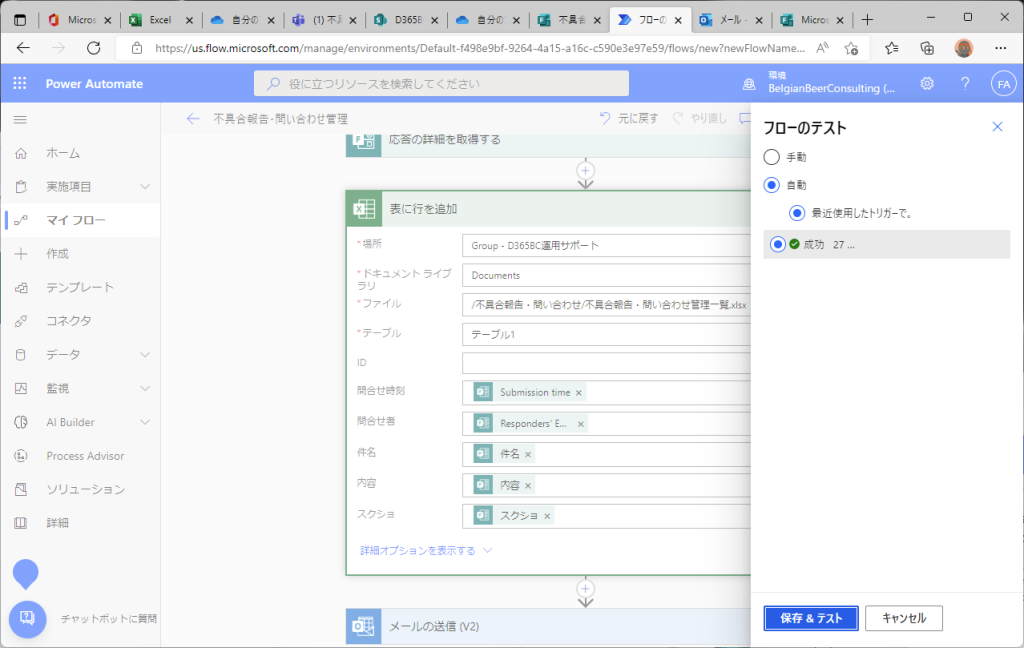Open the ファイル path picker field
This screenshot has height=648, width=1024.
[x=606, y=305]
